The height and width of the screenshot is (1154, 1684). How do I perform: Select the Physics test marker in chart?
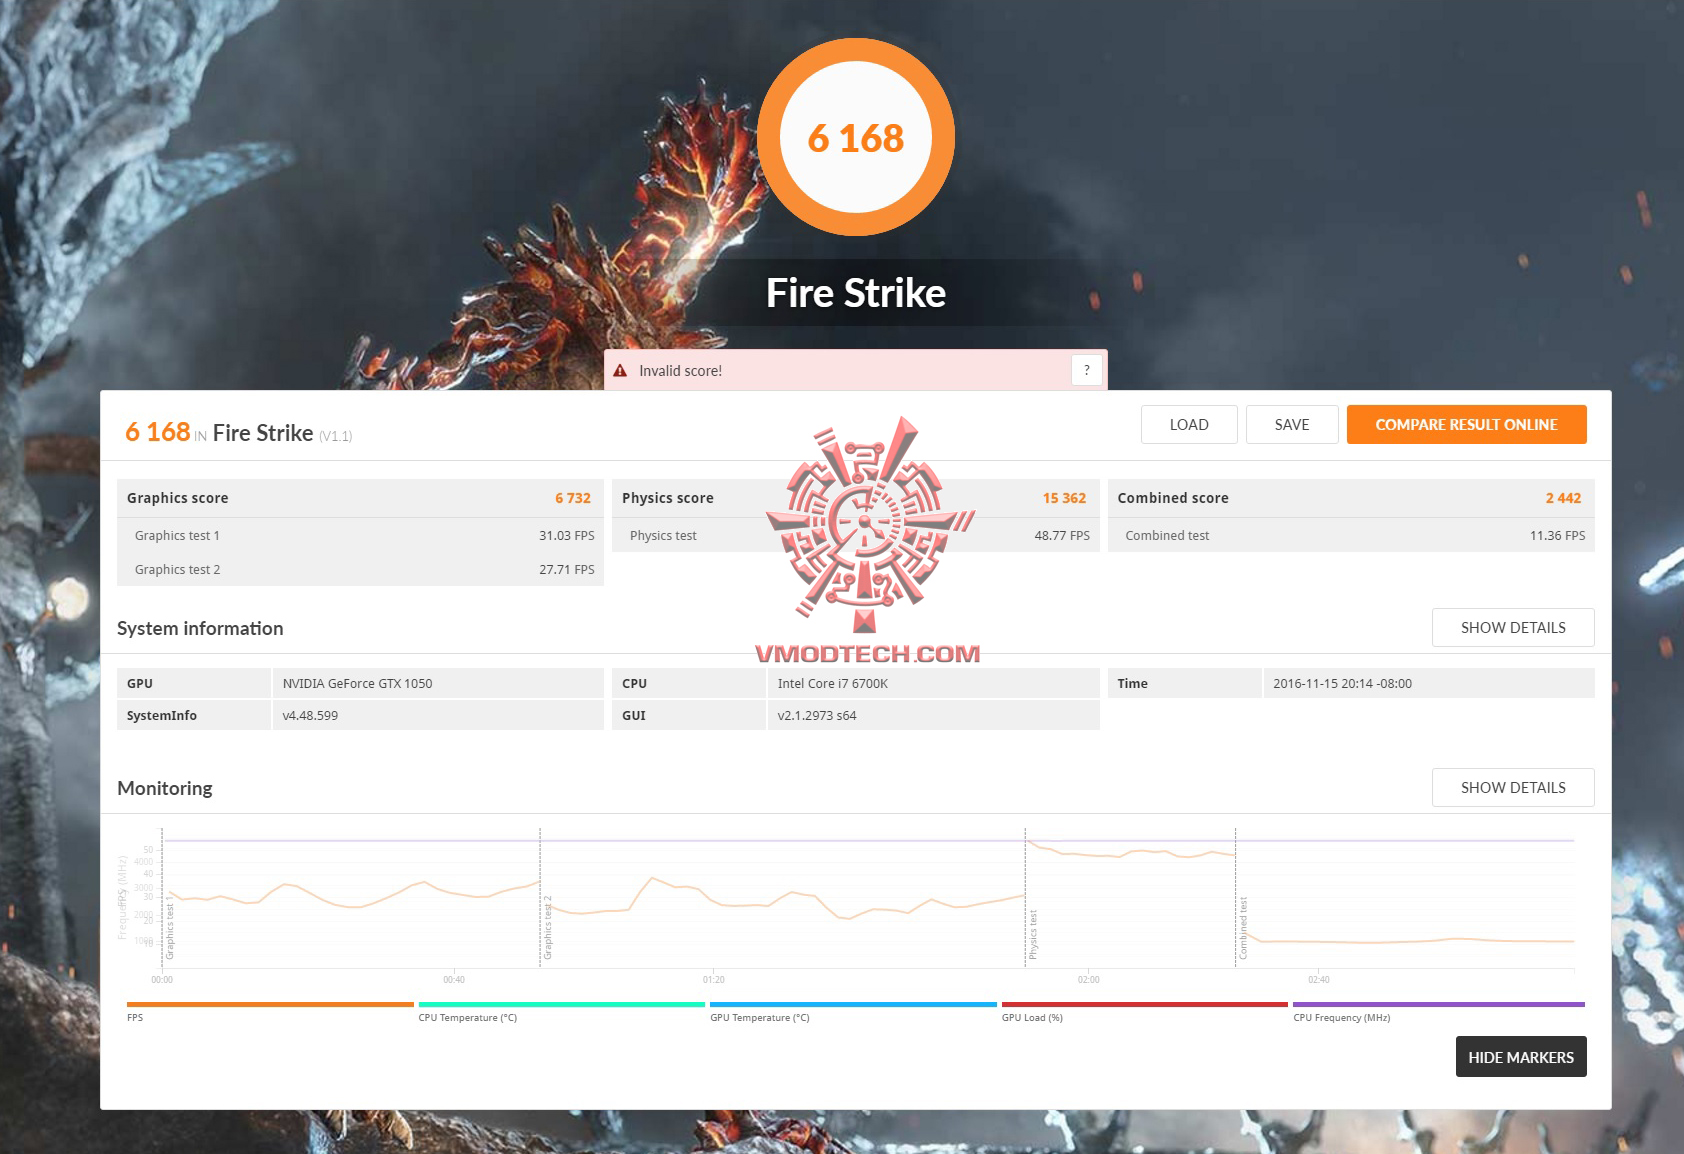coord(1033,935)
